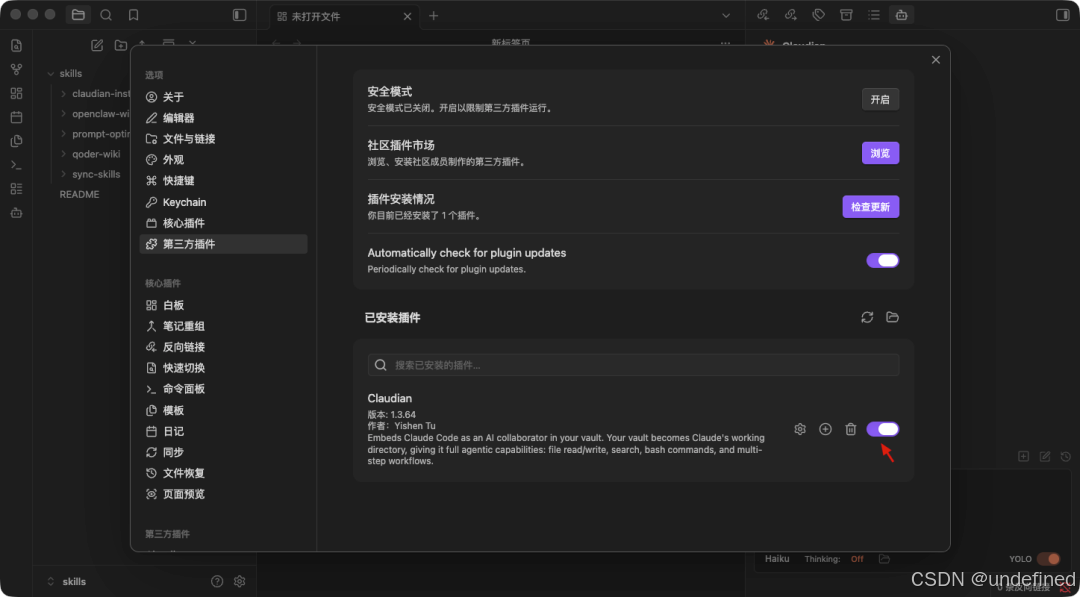Expand the claudian-inst folder
1080x597 pixels.
point(63,94)
